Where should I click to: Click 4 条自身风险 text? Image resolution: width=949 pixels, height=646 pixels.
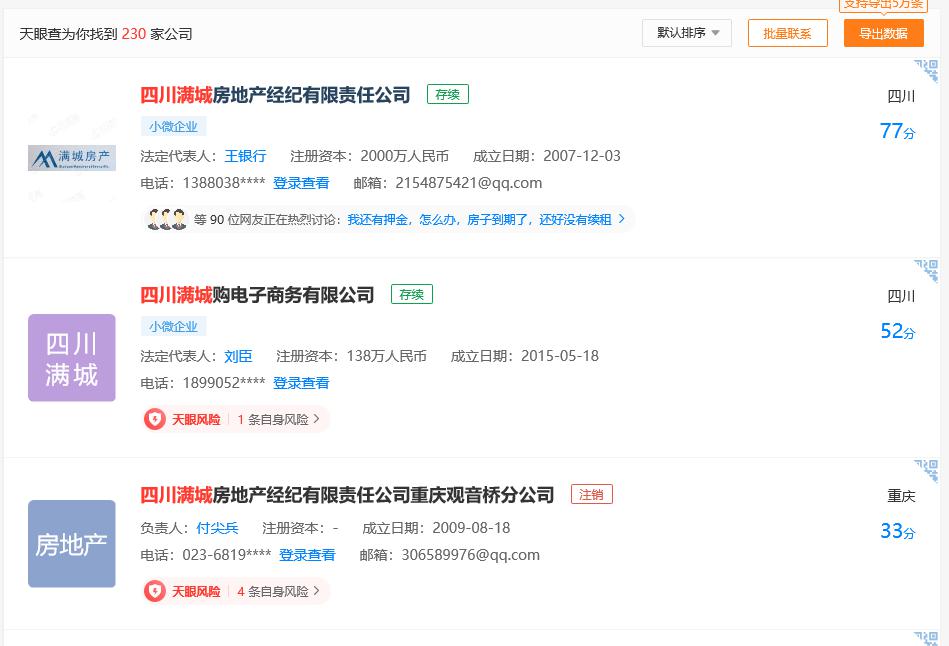click(x=273, y=591)
